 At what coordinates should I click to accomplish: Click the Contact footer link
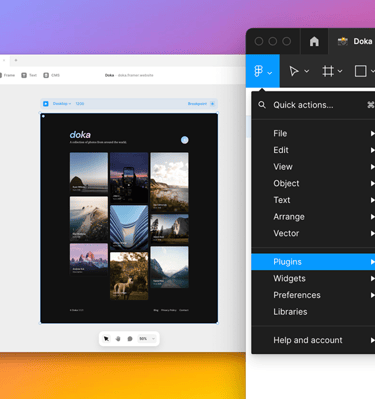(184, 310)
